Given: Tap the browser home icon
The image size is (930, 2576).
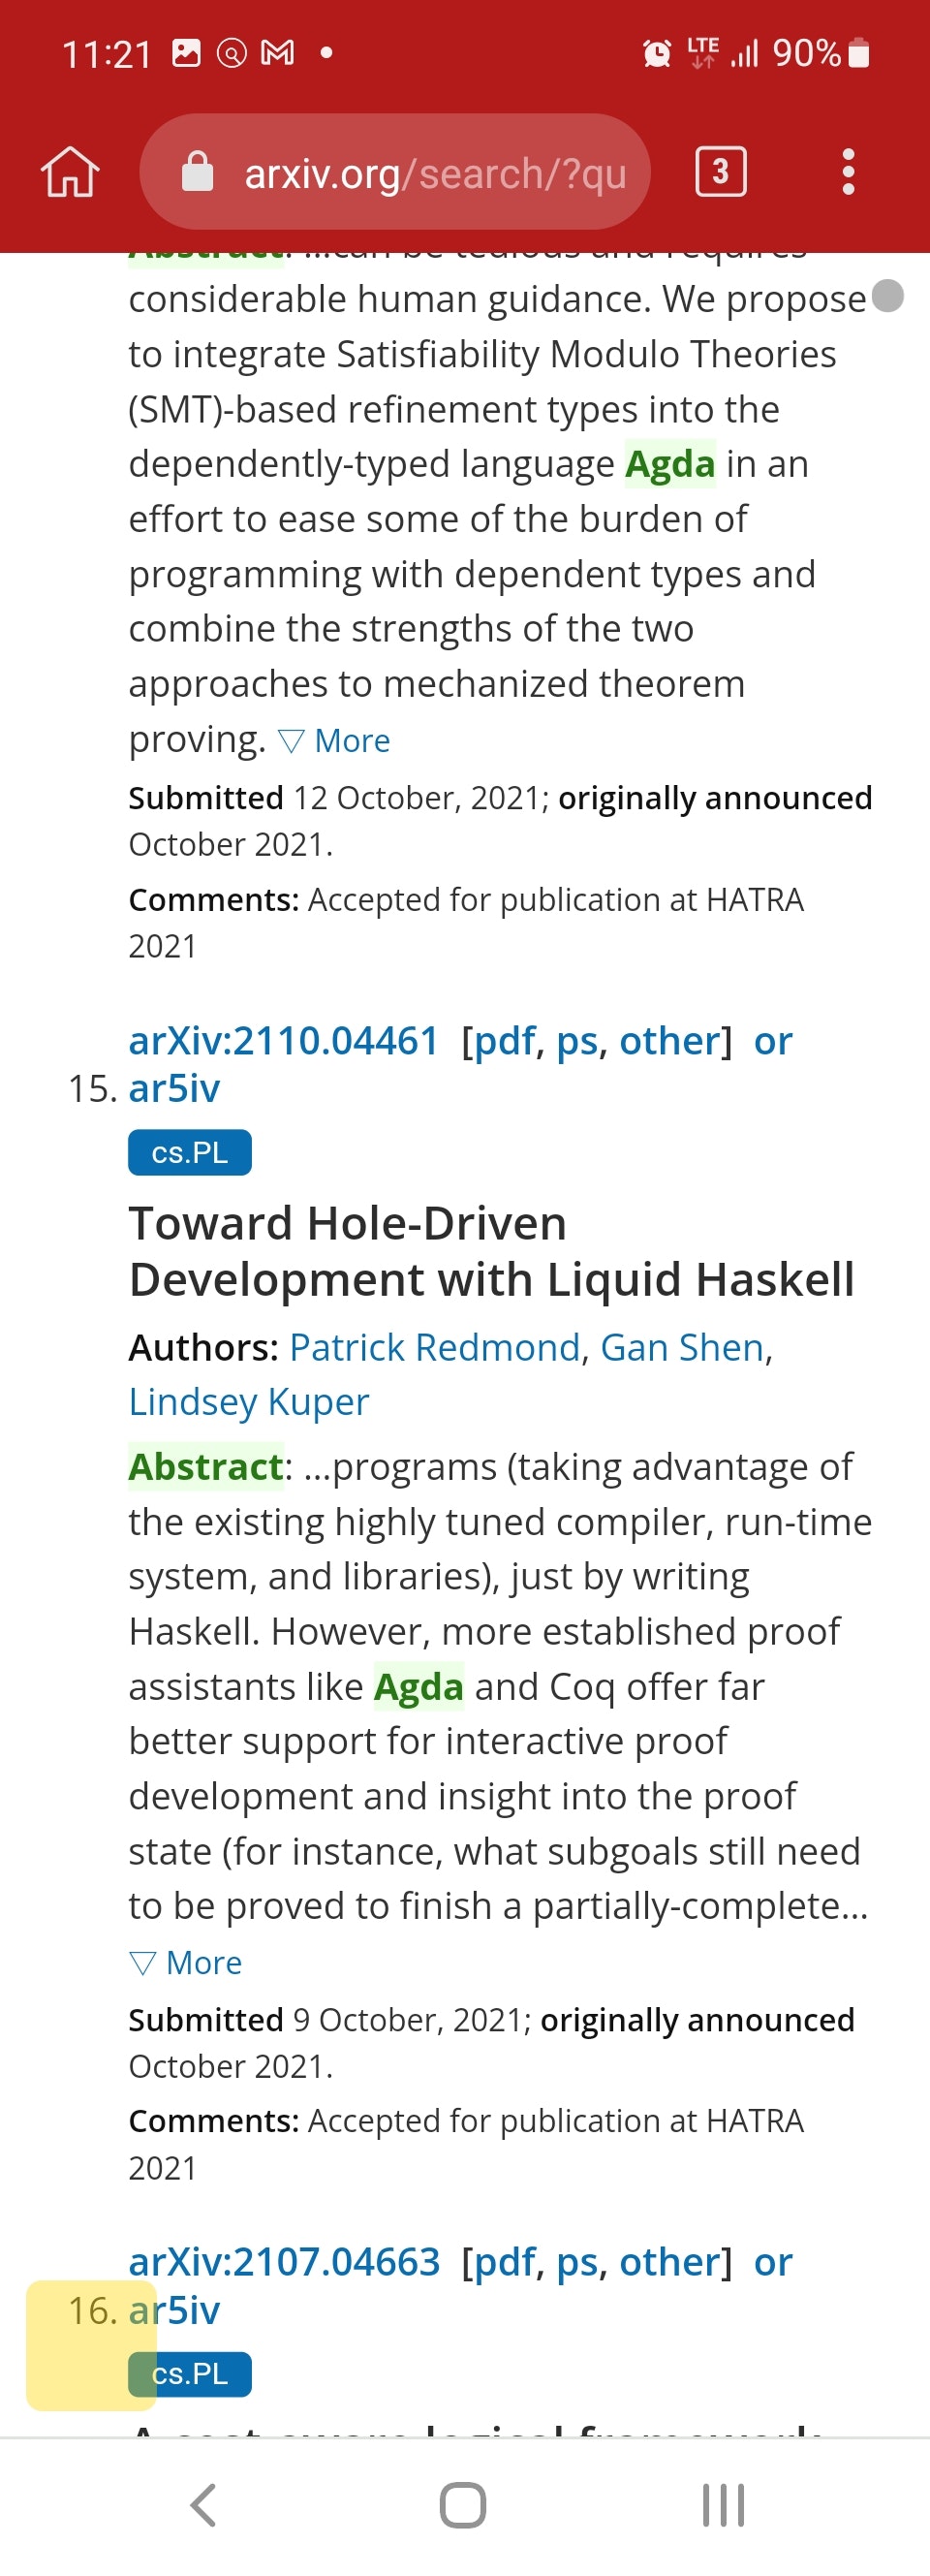Looking at the screenshot, I should click(70, 172).
